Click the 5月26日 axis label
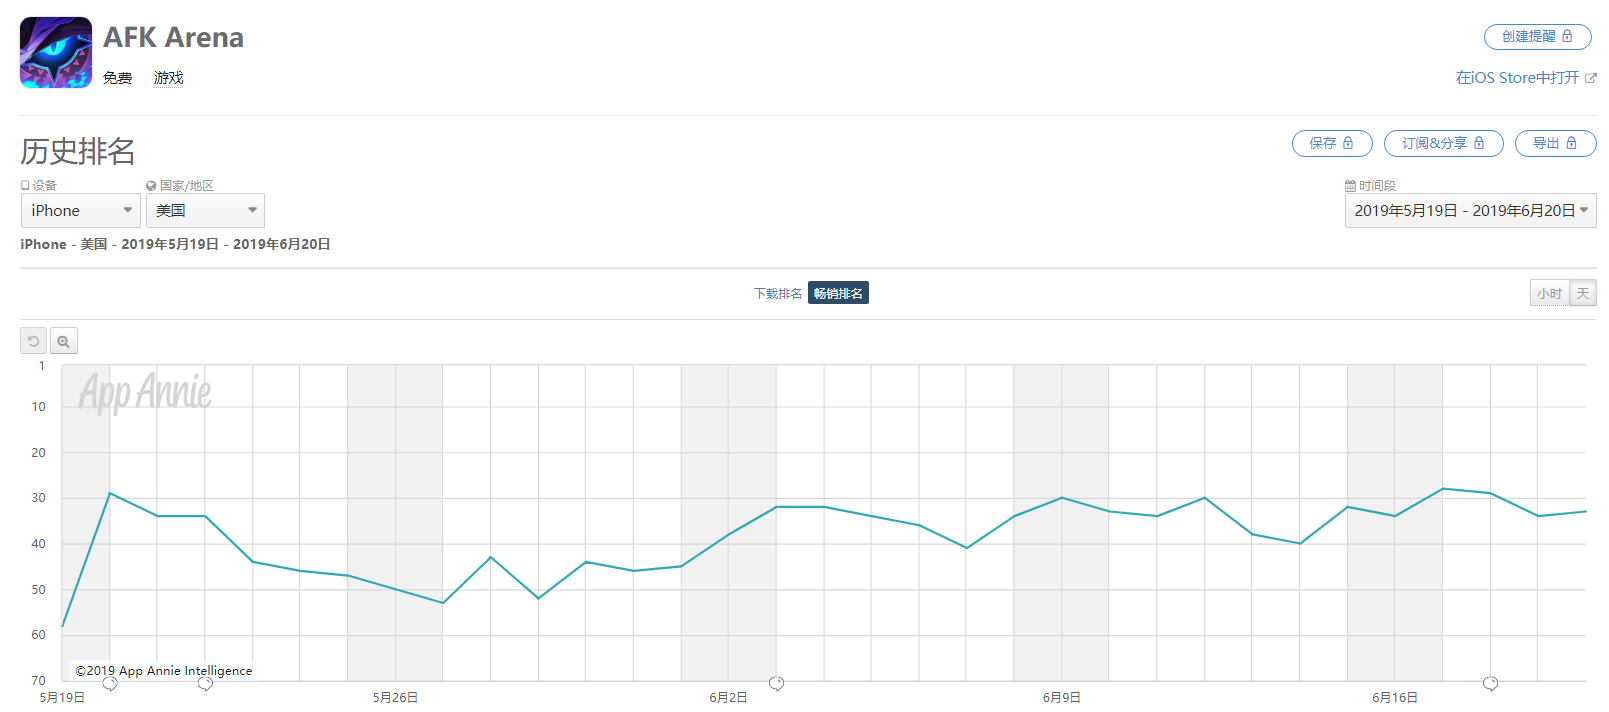The height and width of the screenshot is (712, 1609). click(395, 698)
